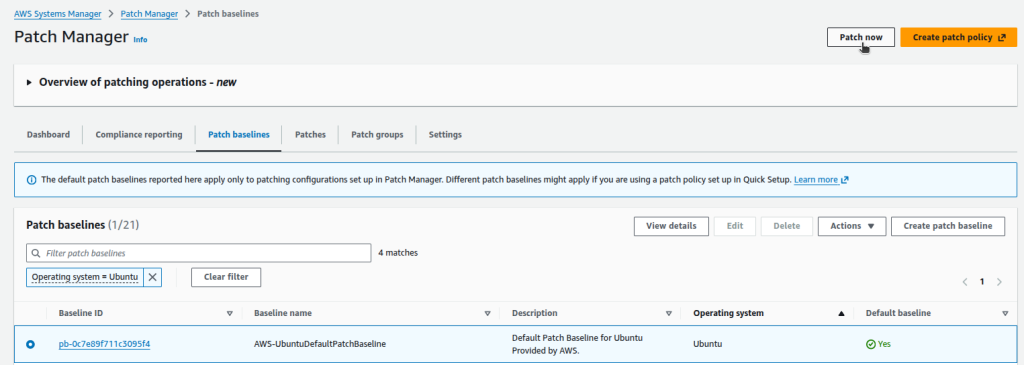Open the Compliance reporting tab

click(x=139, y=135)
